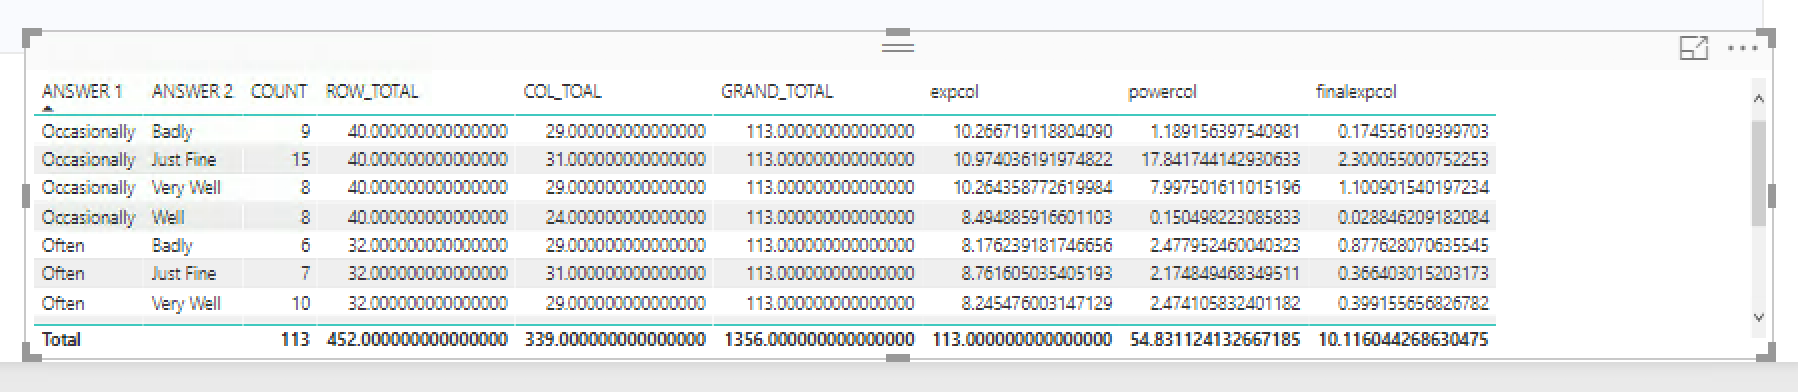Click the COUNT value 7
Image resolution: width=1798 pixels, height=392 pixels.
[305, 273]
